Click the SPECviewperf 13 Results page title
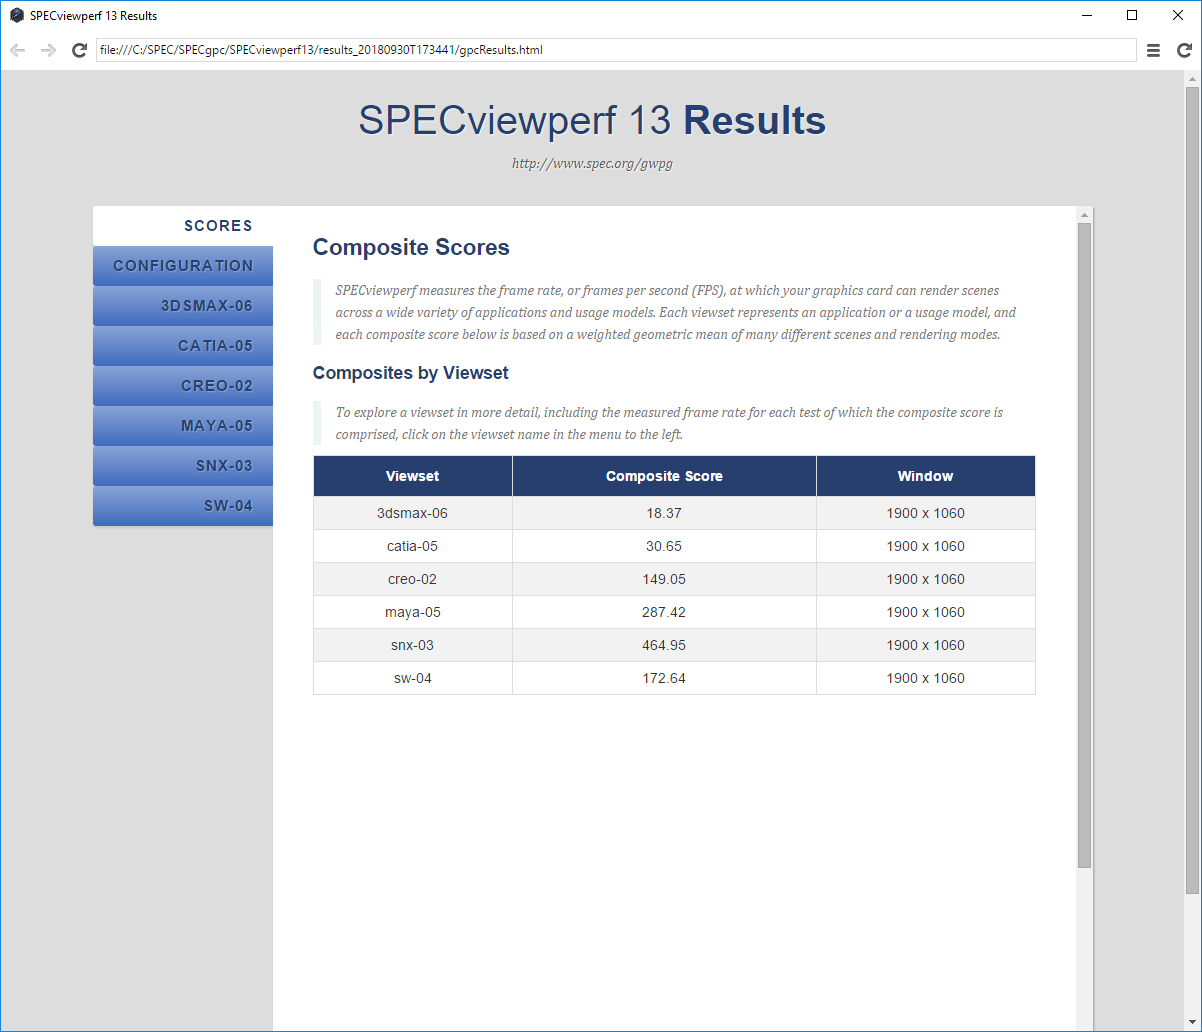 (592, 121)
